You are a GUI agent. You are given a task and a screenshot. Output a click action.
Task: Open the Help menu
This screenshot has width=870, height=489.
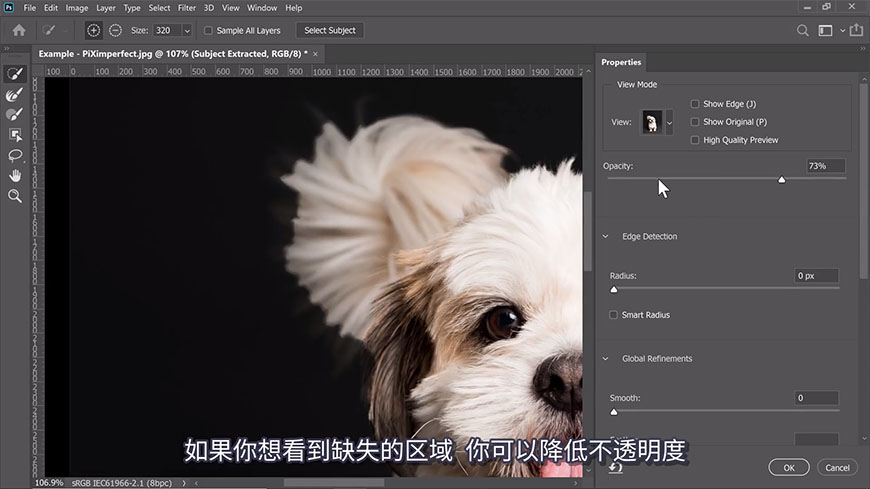pyautogui.click(x=294, y=8)
